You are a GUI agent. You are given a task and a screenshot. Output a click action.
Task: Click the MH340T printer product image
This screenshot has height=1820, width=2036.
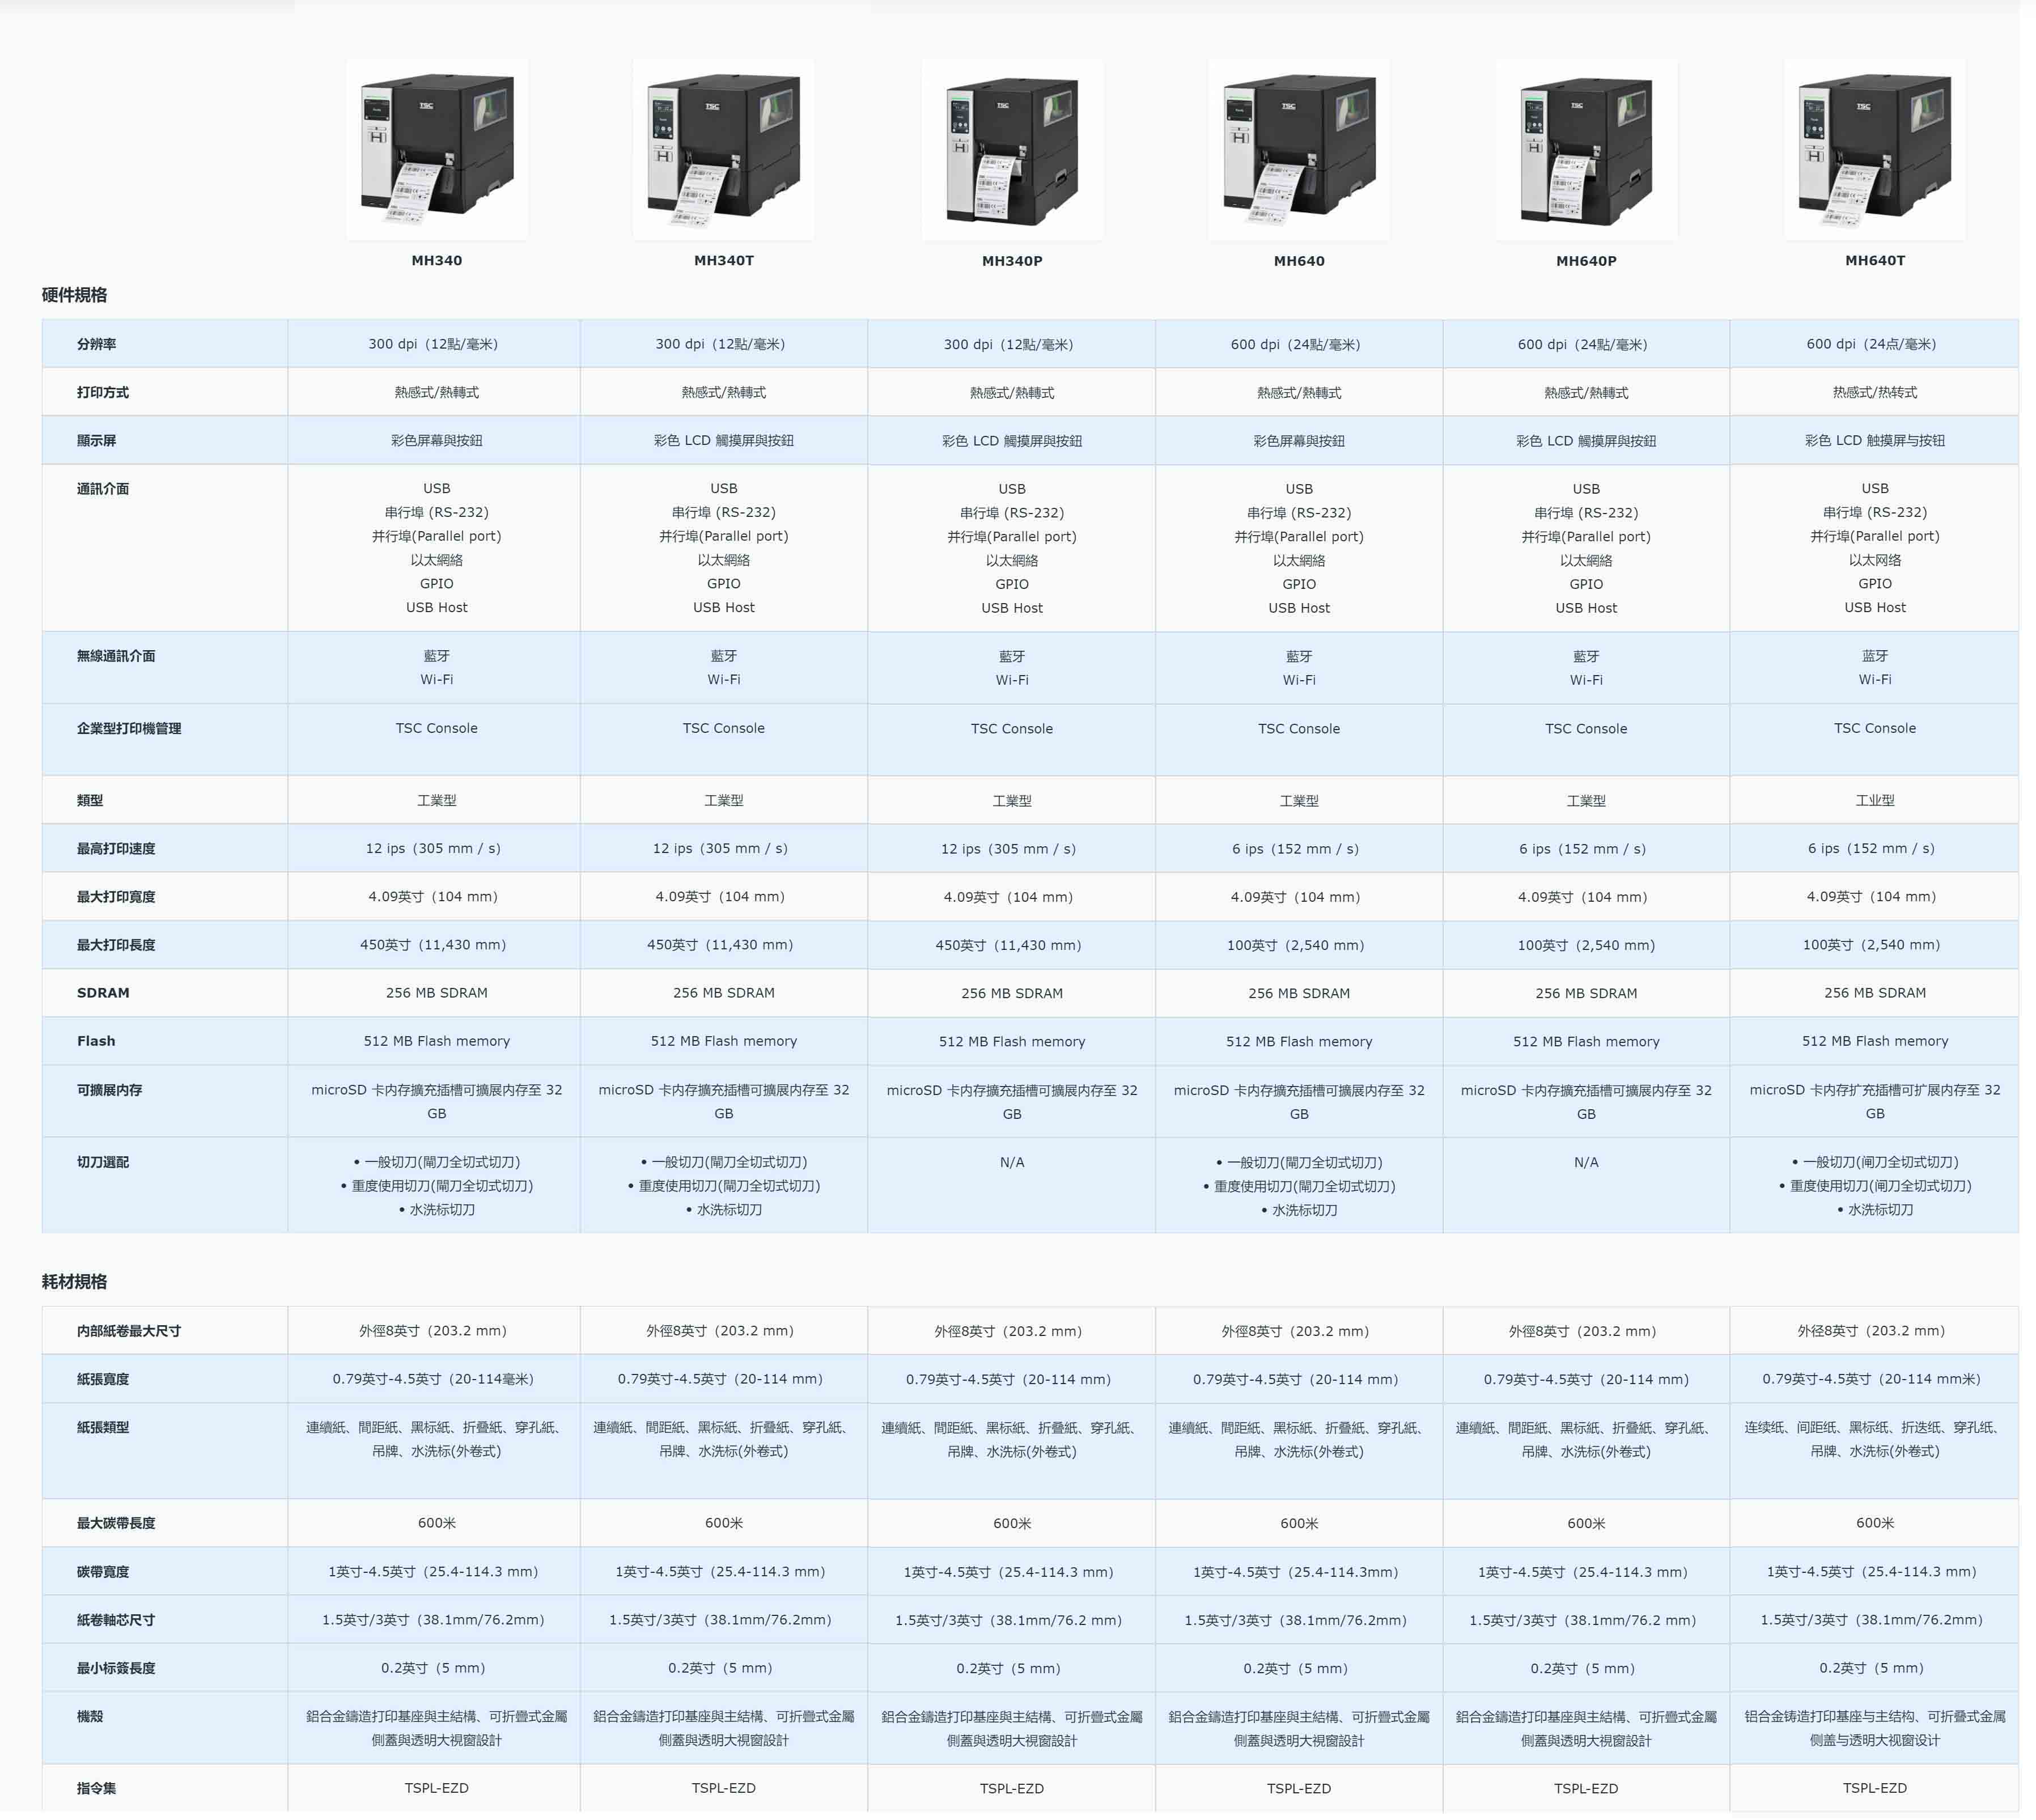coord(723,148)
